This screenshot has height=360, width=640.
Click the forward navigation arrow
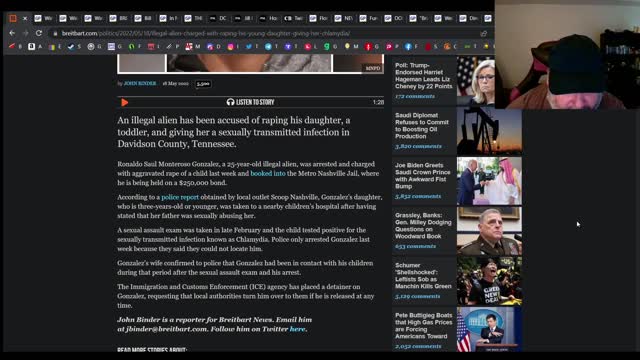coord(26,33)
